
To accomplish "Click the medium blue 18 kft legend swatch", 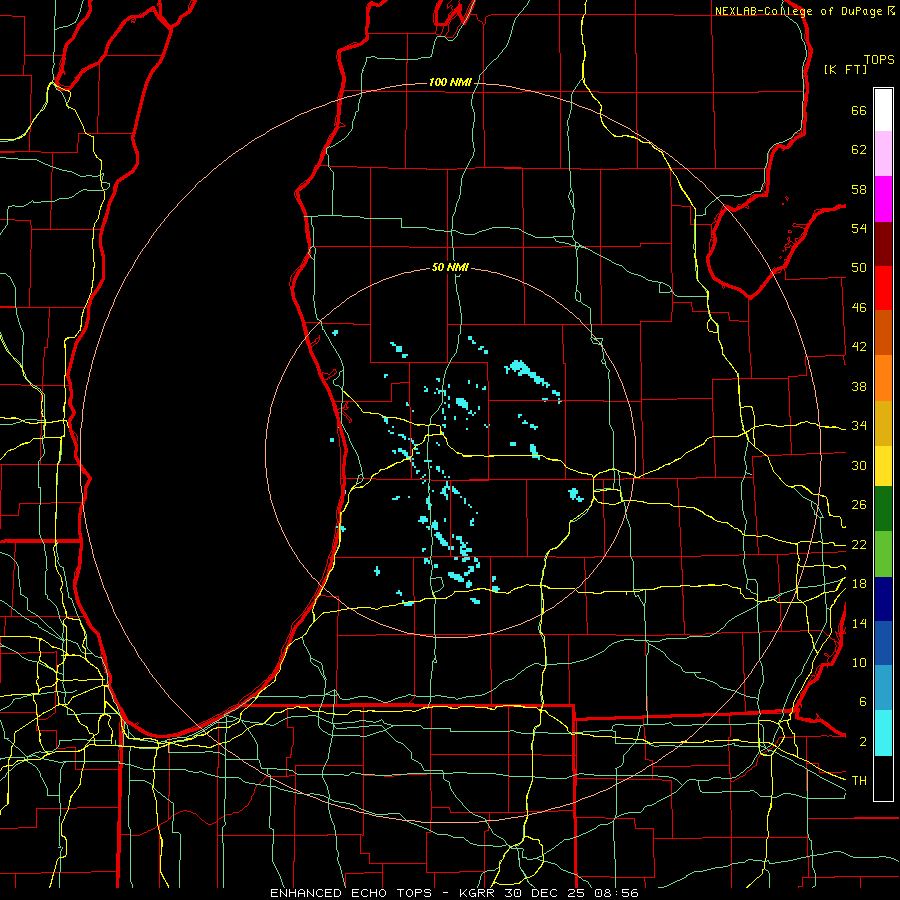I will (883, 643).
